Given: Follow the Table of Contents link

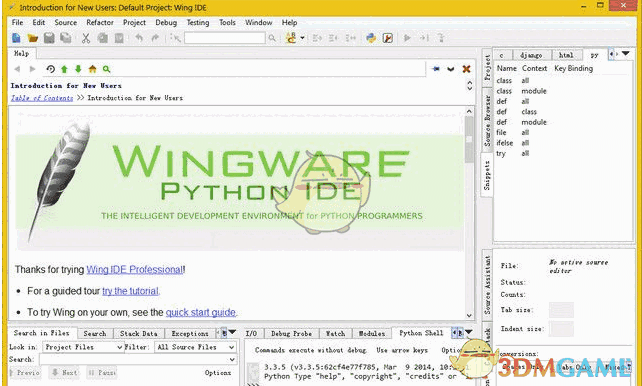Looking at the screenshot, I should tap(42, 98).
